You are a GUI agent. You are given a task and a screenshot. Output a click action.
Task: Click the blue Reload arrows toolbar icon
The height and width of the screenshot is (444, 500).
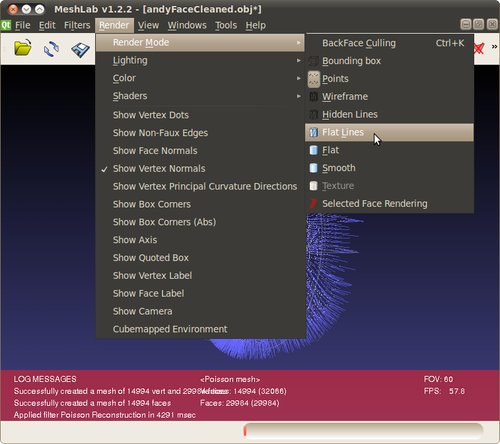(x=51, y=49)
